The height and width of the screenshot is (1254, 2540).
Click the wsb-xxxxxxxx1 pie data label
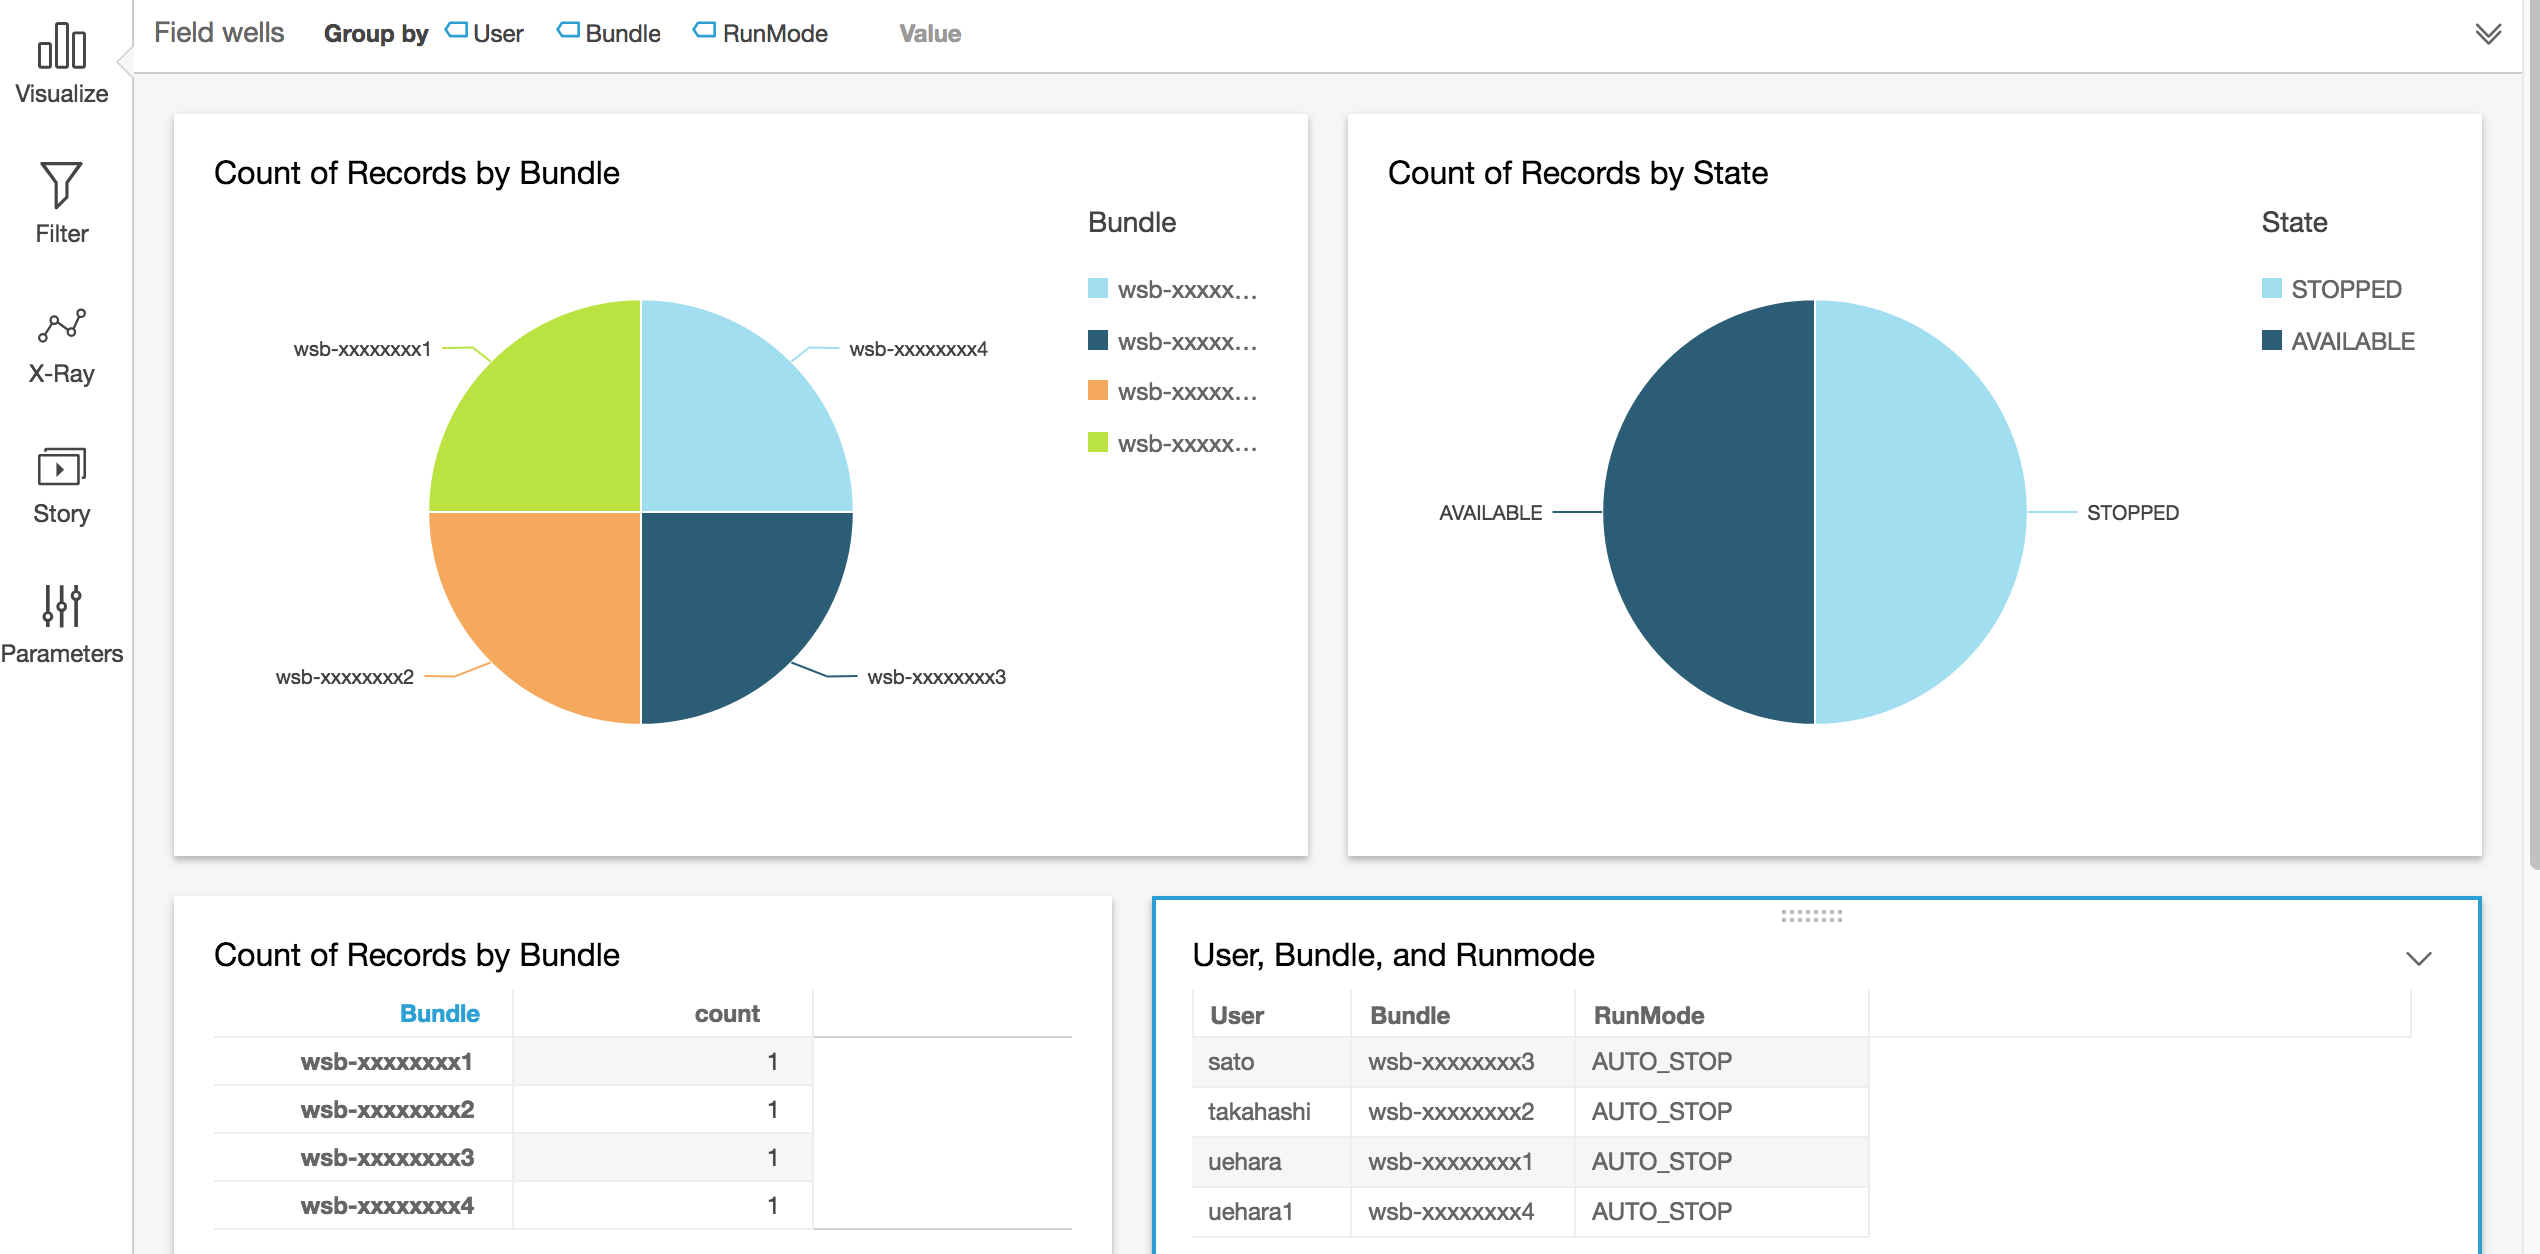tap(362, 349)
